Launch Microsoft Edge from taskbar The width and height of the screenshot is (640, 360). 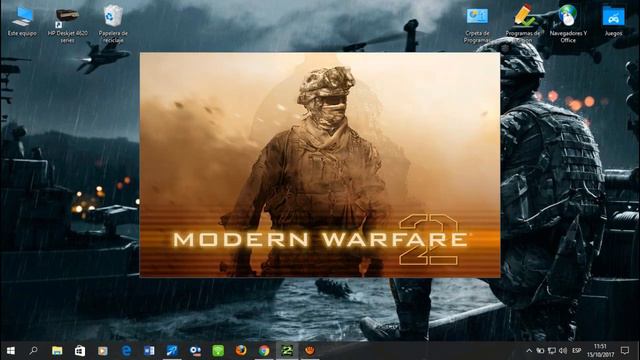(x=126, y=351)
